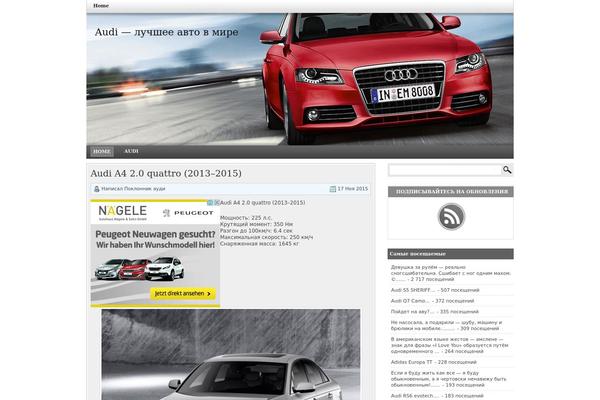Open the Audi S5 SHERIFF popular post
Image resolution: width=600 pixels, height=400 pixels.
point(413,290)
